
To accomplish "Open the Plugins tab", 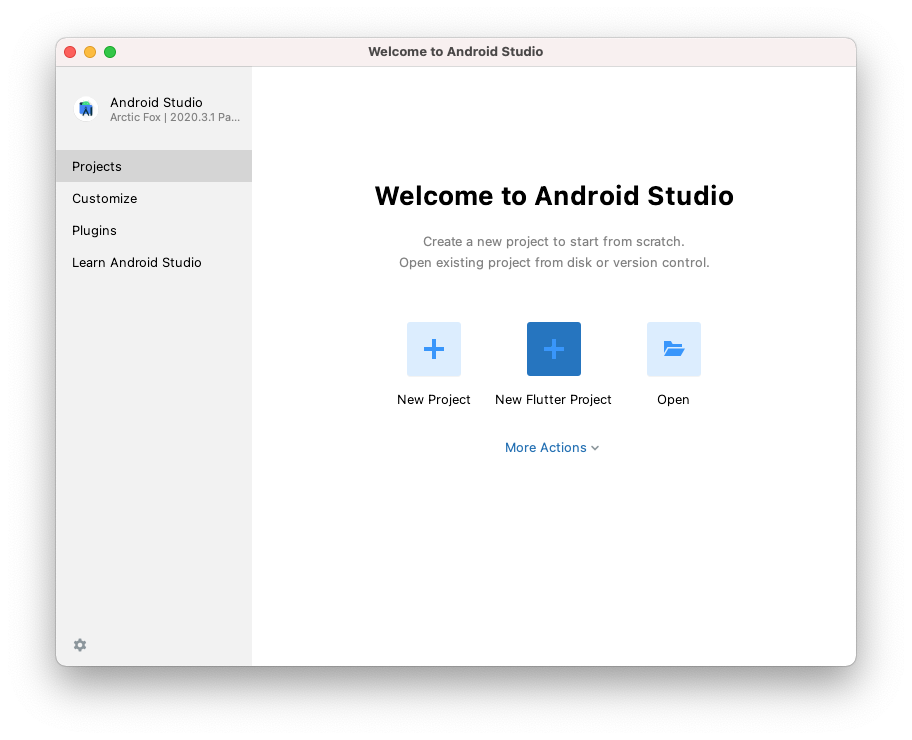I will coord(154,230).
